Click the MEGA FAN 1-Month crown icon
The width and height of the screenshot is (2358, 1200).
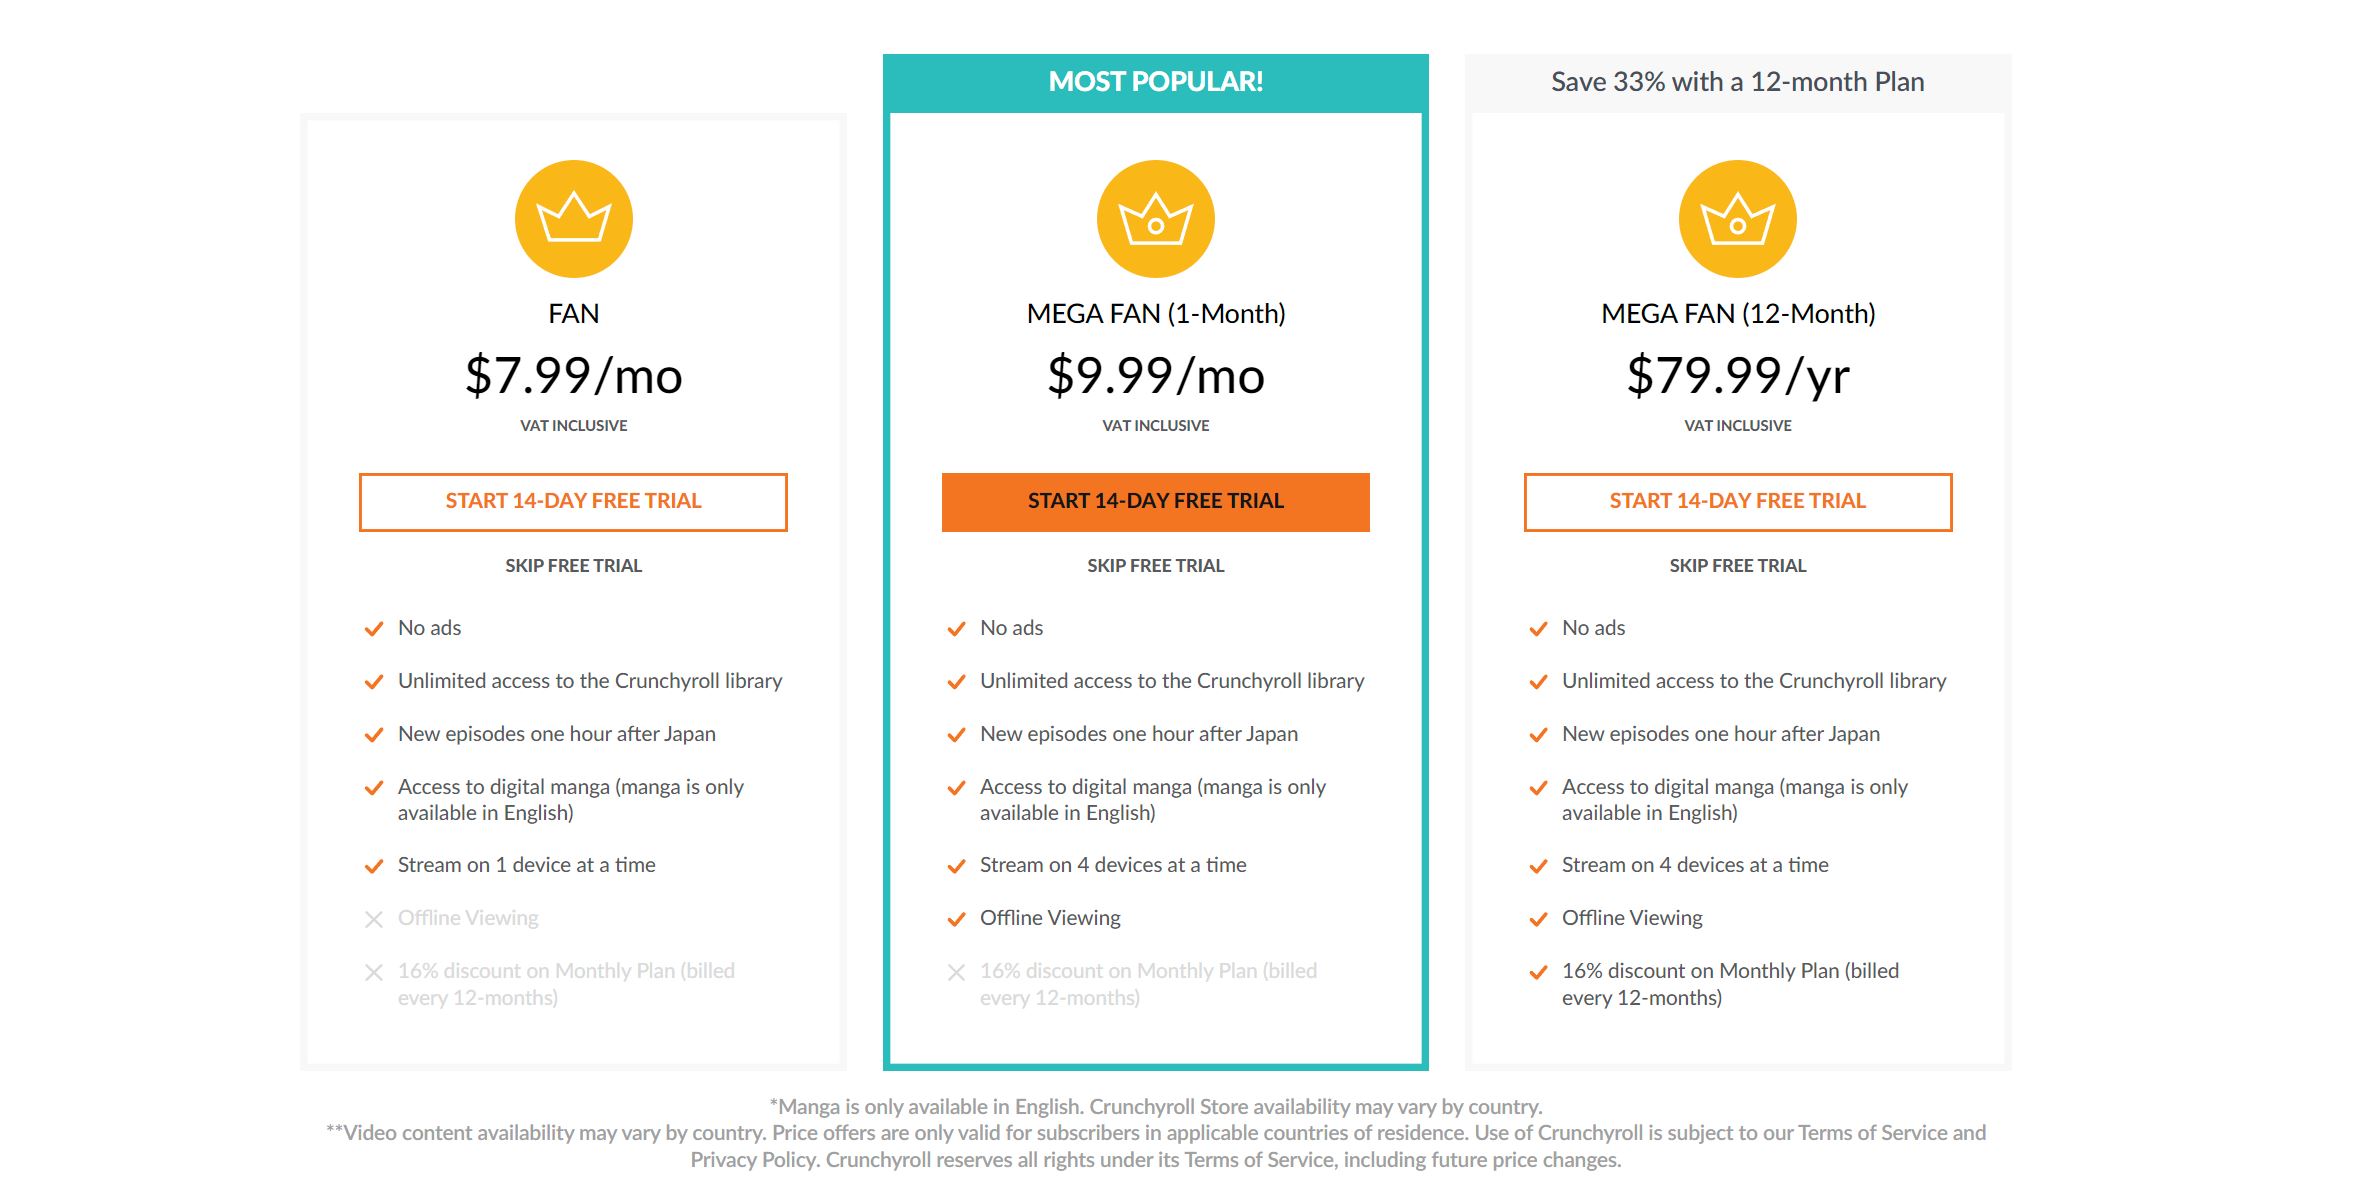pos(1155,218)
